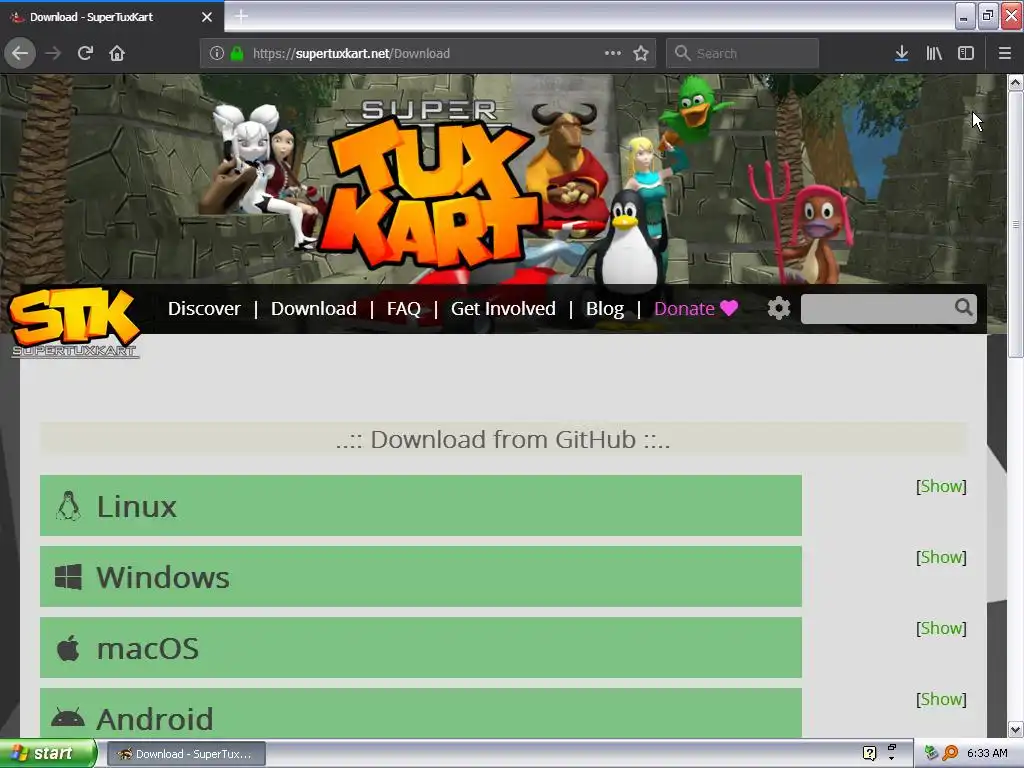Screen dimensions: 1024x768
Task: Bookmark this page with the star icon
Action: 641,53
